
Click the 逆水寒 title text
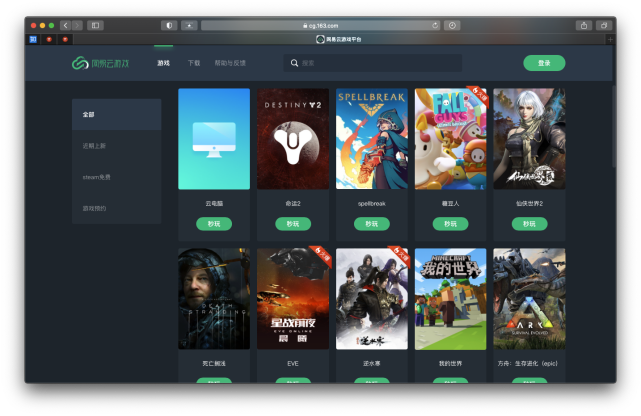click(x=372, y=363)
